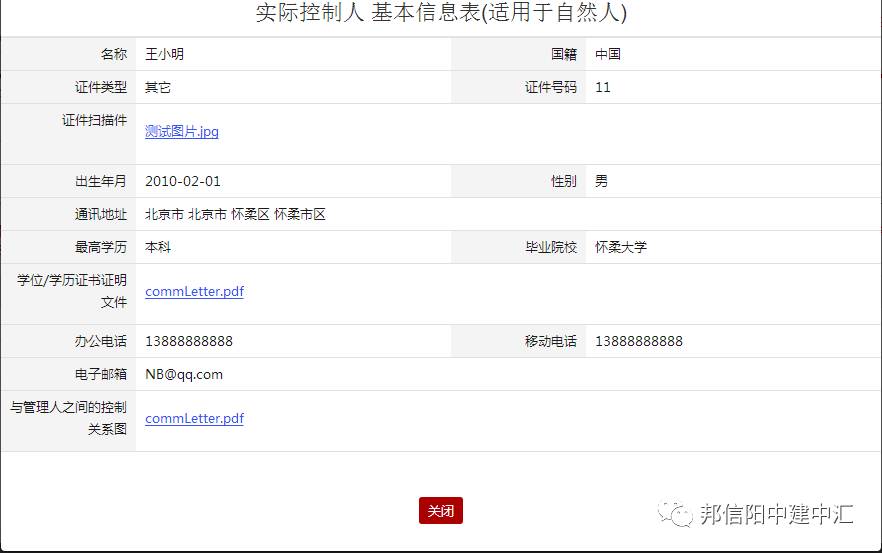Click the education value 本科
Viewport: 882px width, 553px height.
(x=158, y=247)
